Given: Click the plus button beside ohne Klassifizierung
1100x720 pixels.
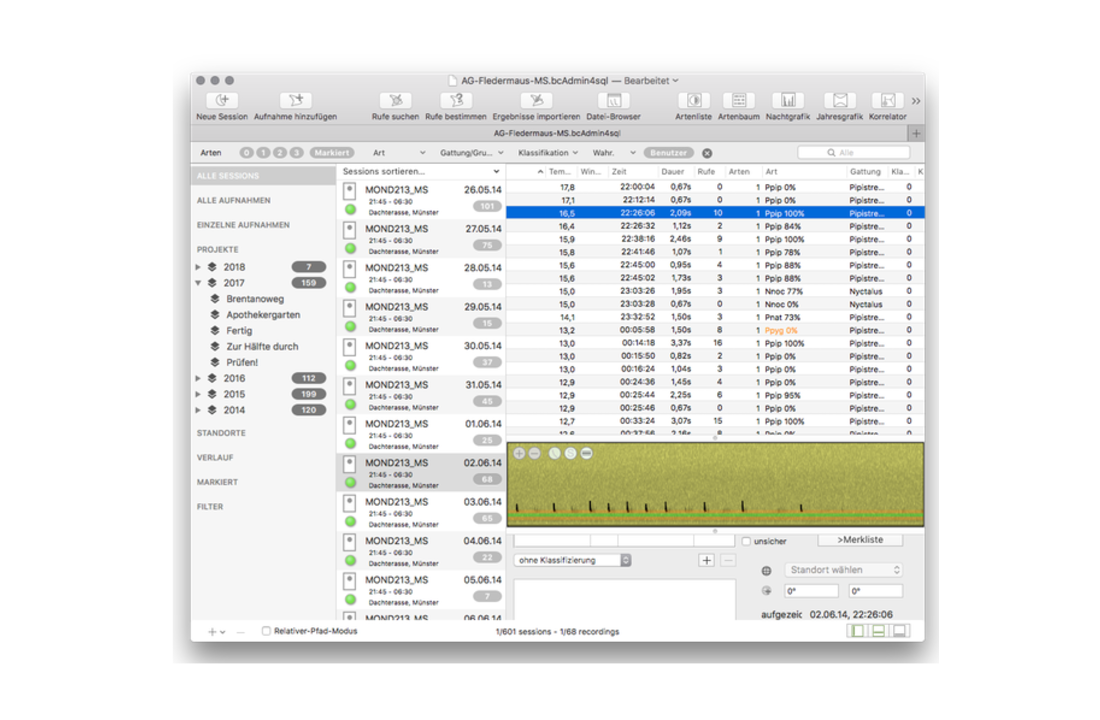Looking at the screenshot, I should click(706, 560).
